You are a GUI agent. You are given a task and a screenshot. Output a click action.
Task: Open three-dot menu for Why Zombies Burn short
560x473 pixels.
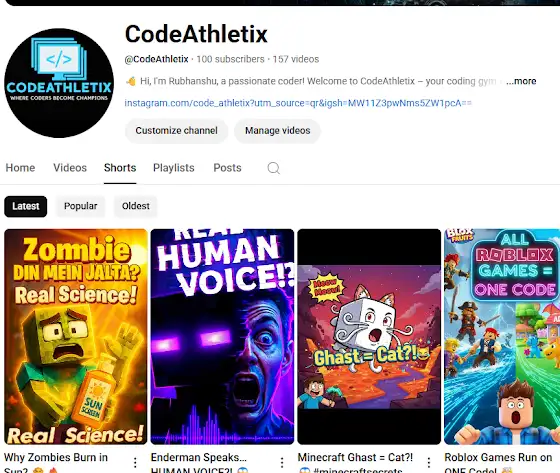[135, 463]
